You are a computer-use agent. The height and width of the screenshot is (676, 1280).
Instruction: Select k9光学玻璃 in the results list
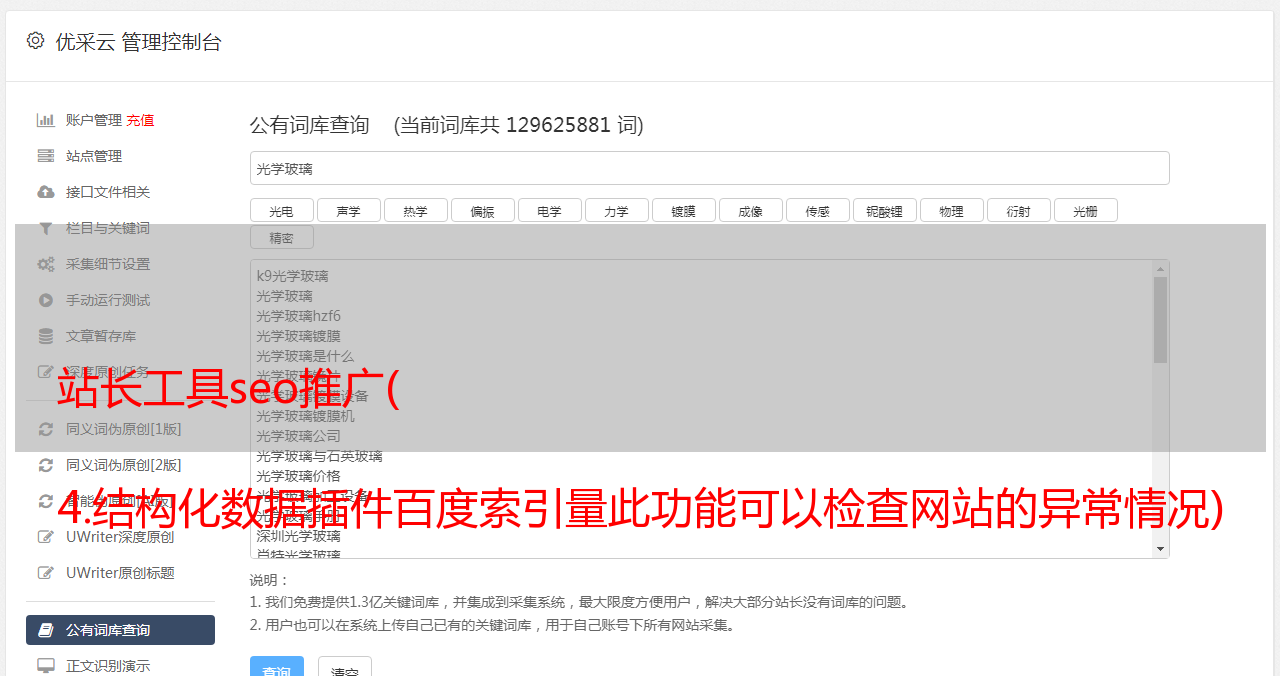click(x=292, y=276)
